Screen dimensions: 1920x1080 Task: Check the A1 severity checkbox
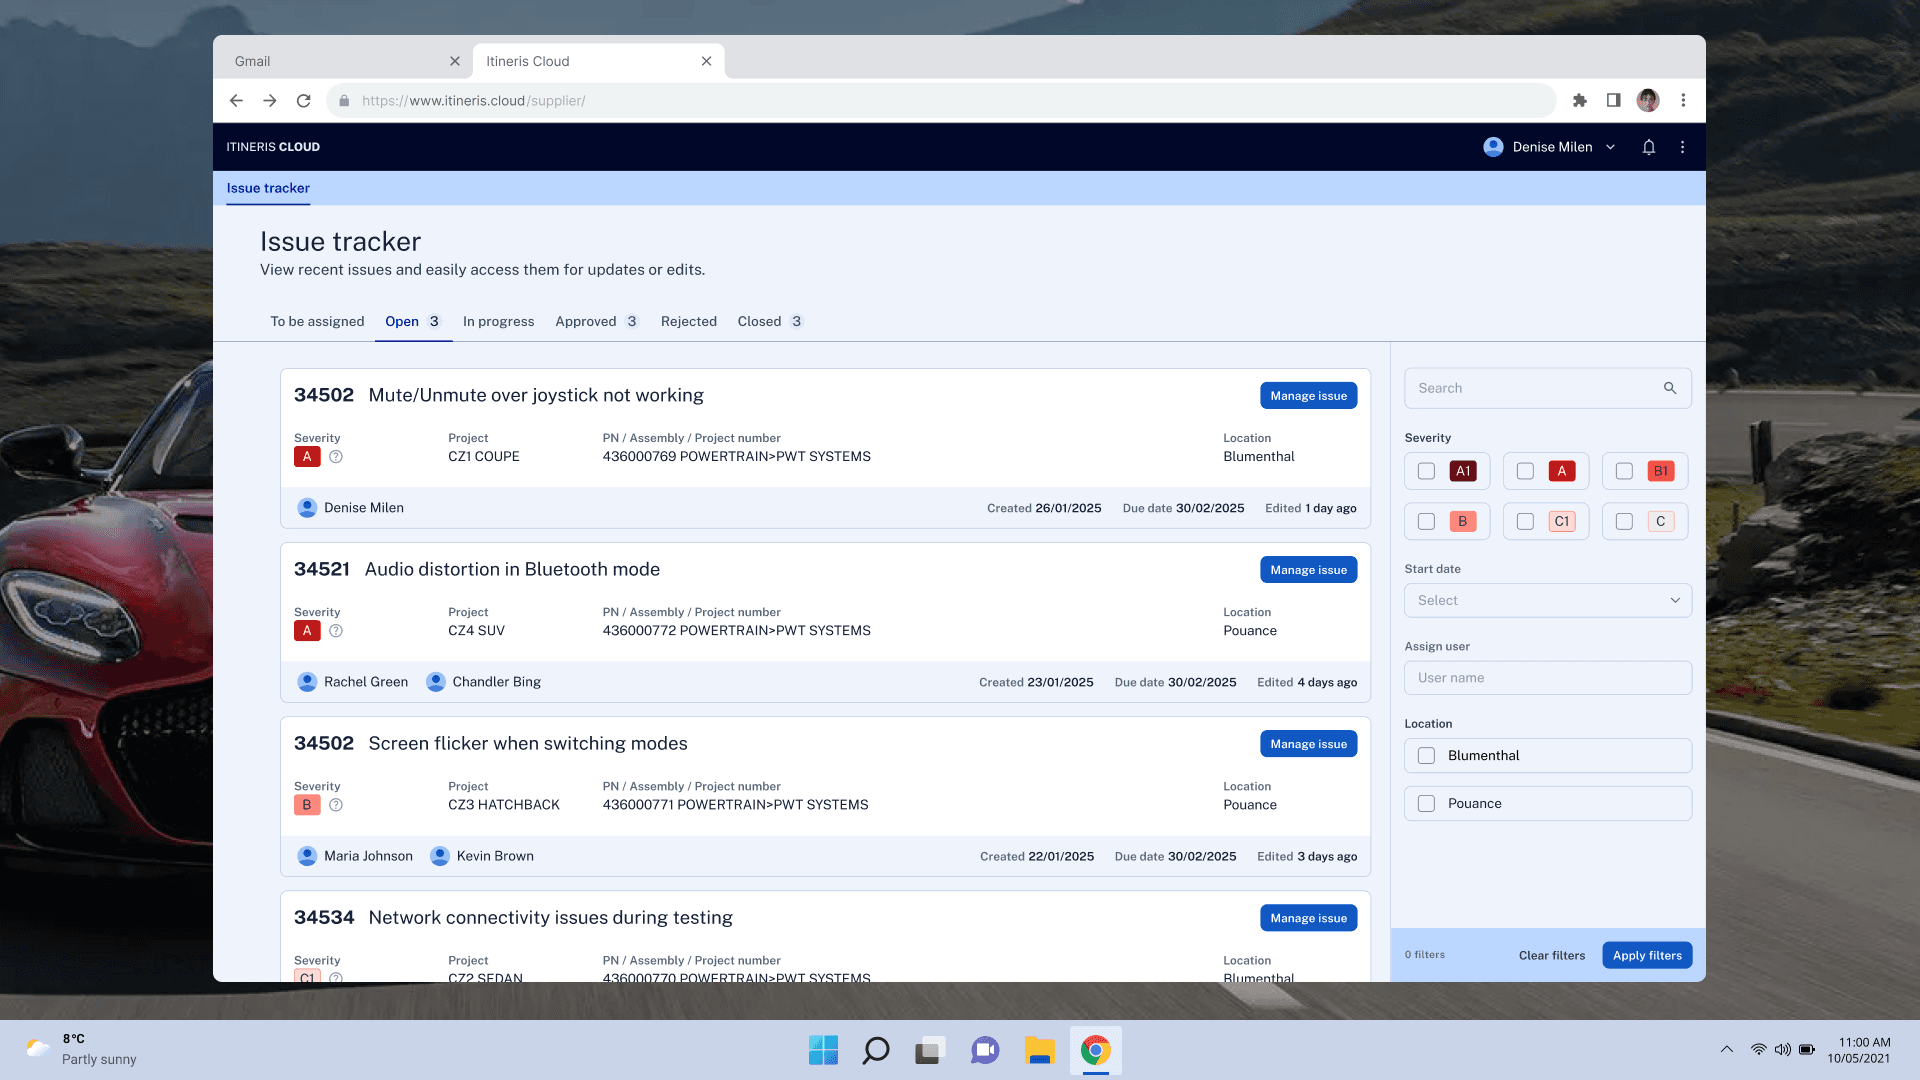coord(1427,471)
